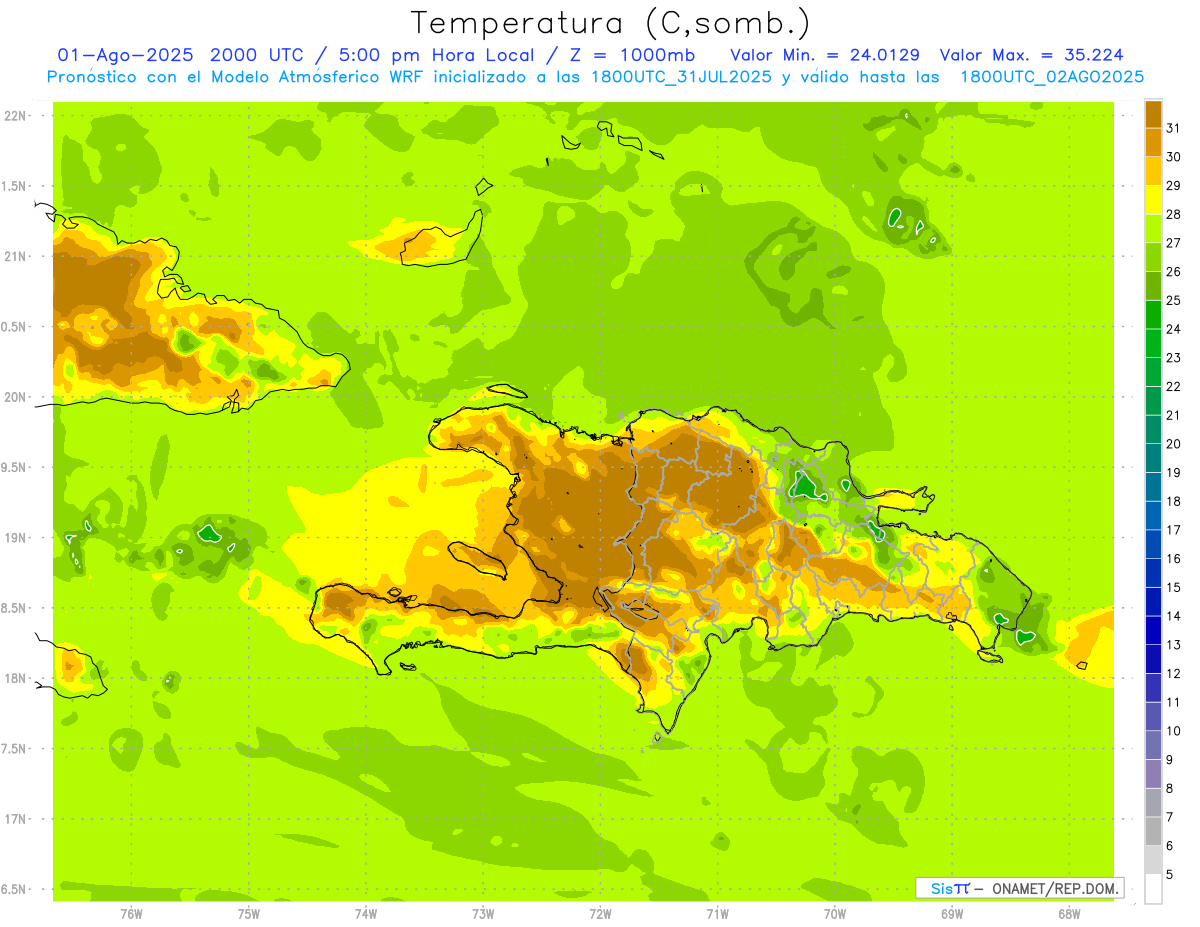The image size is (1200, 927).
Task: Pick the white swatch below 5
Action: [x=1153, y=889]
